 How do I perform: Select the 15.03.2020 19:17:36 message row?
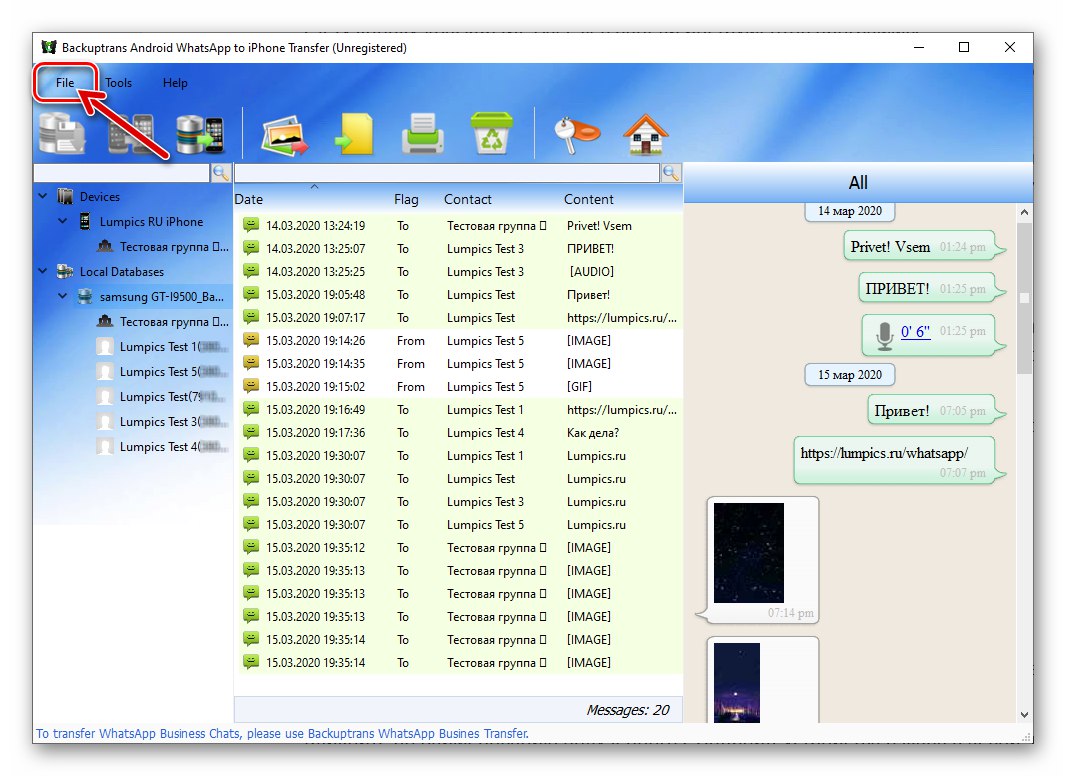tap(459, 433)
